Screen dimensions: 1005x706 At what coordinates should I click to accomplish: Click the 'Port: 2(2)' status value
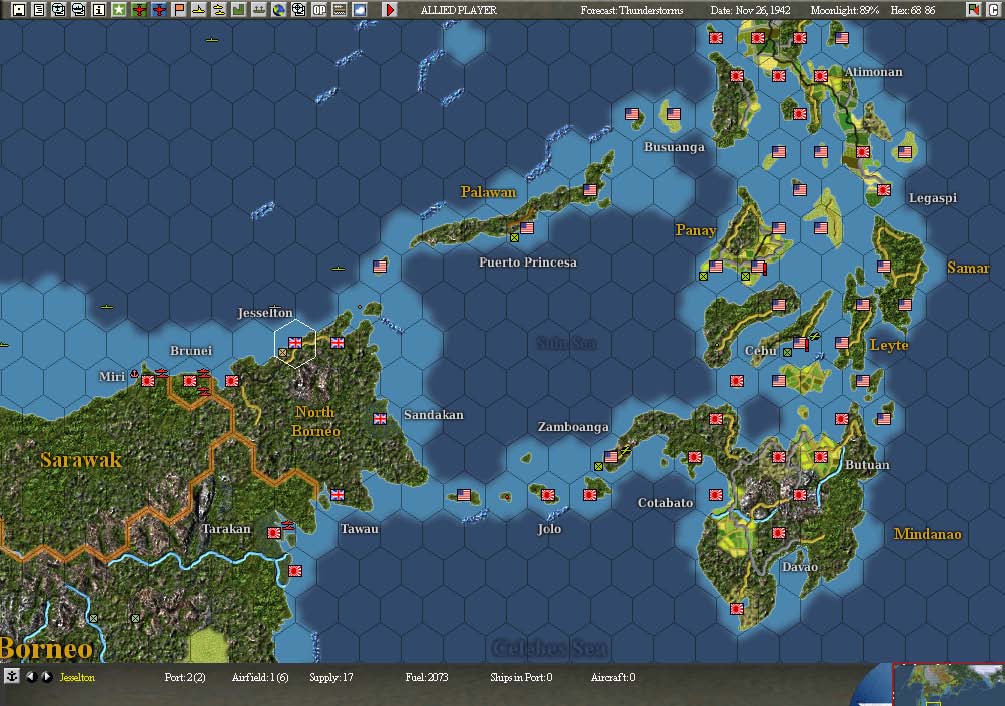click(185, 677)
